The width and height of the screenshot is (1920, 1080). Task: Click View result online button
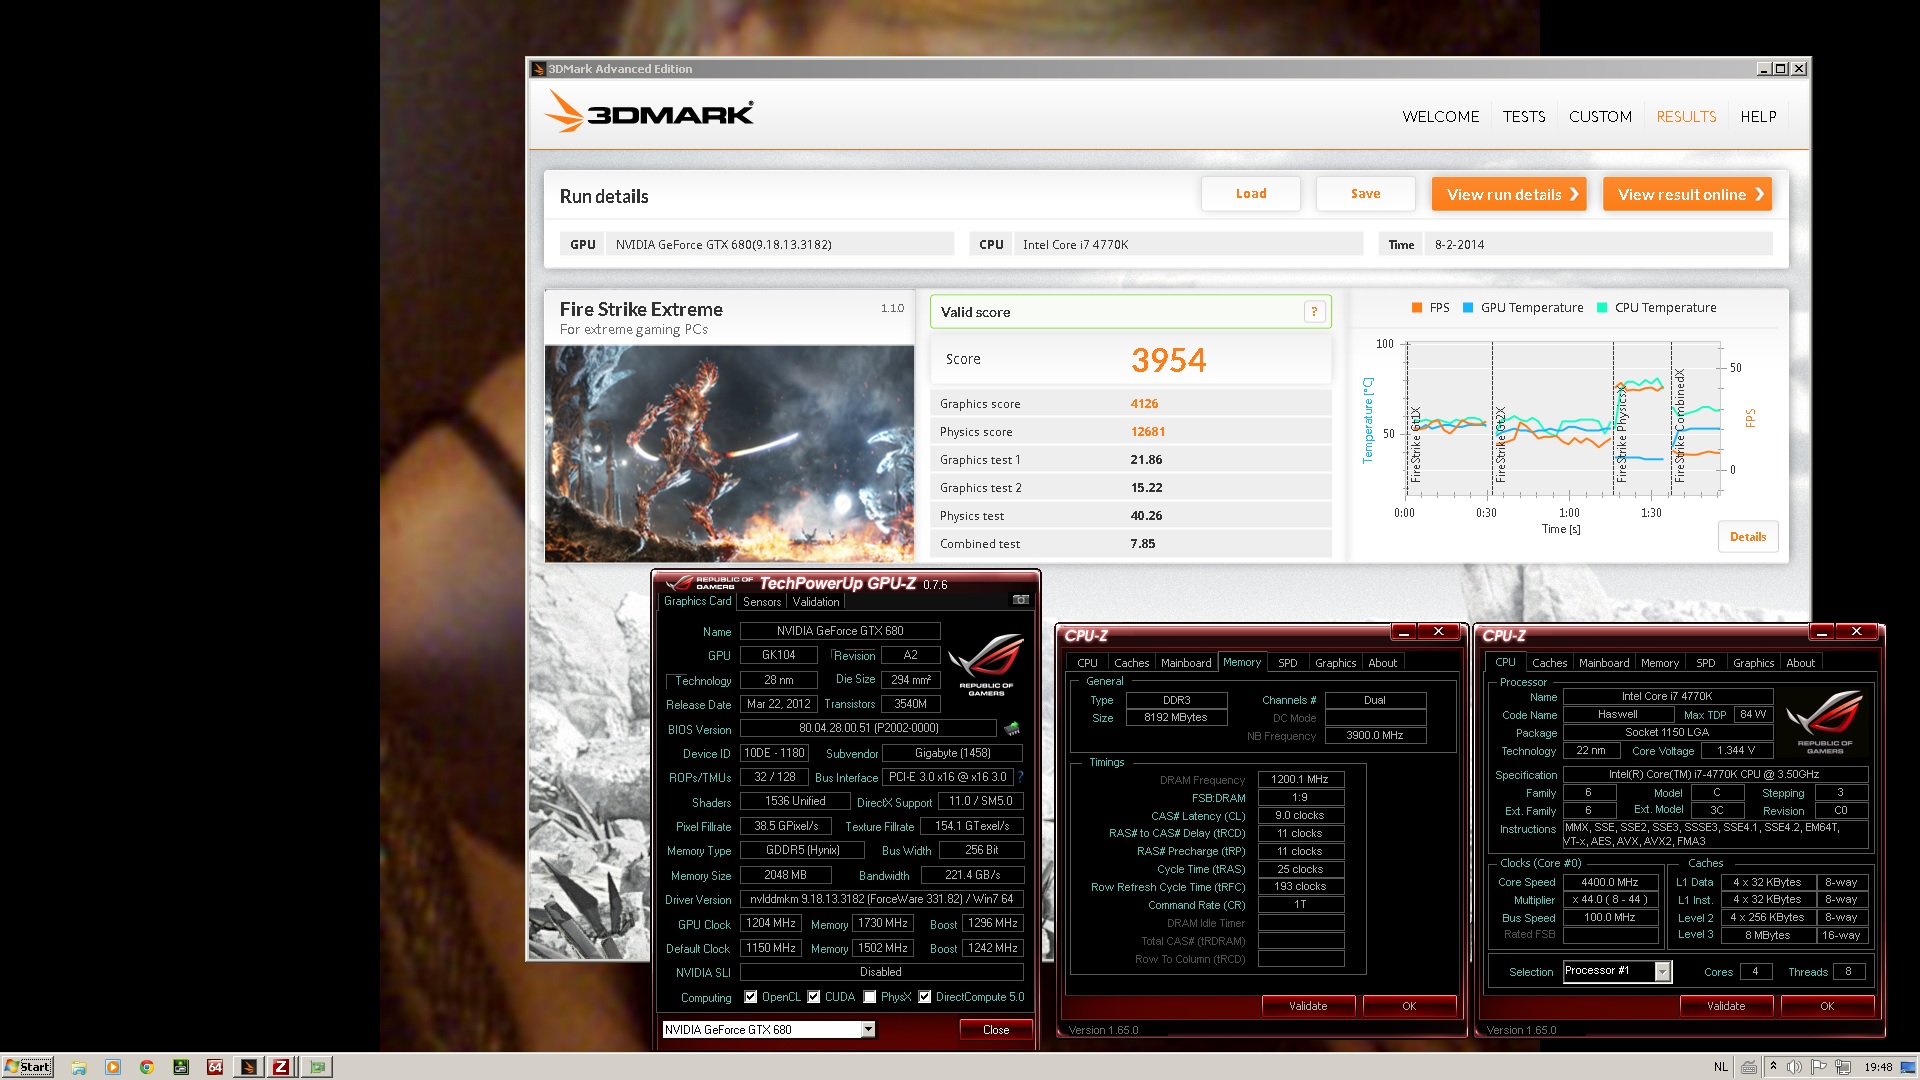[x=1687, y=194]
